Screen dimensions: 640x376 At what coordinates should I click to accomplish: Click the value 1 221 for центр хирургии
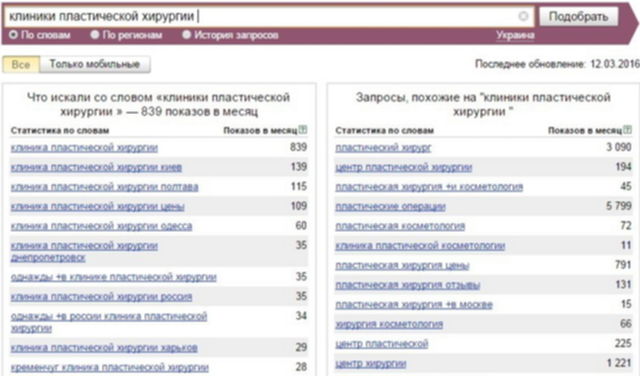point(619,363)
